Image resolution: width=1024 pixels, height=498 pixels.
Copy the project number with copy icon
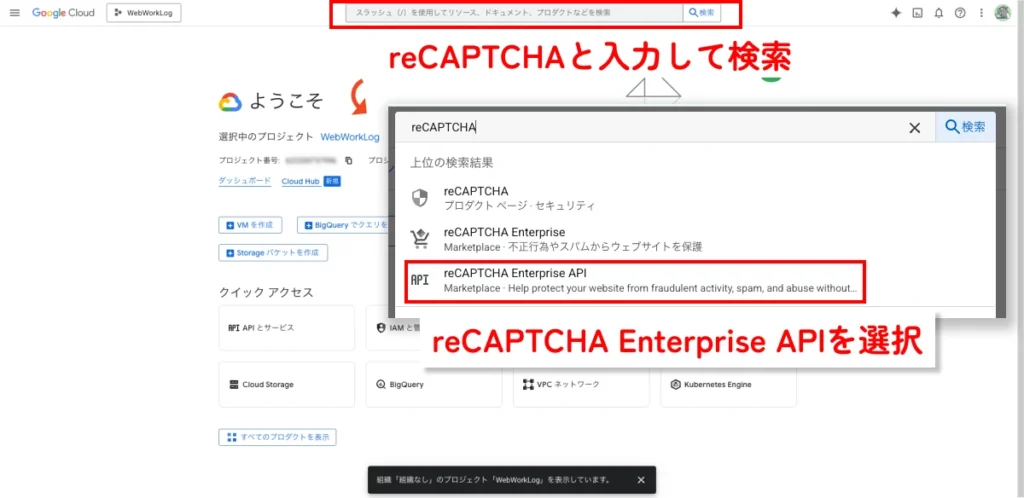click(349, 160)
